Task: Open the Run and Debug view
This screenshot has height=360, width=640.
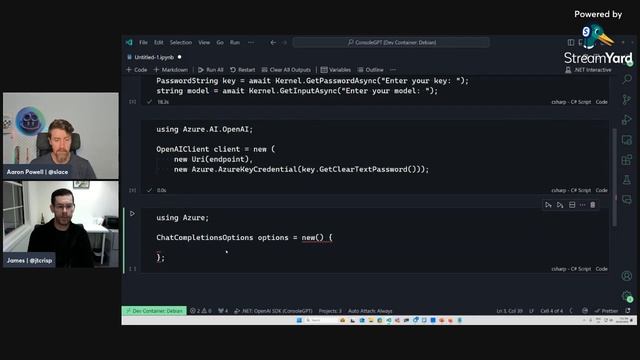Action: coord(627,120)
